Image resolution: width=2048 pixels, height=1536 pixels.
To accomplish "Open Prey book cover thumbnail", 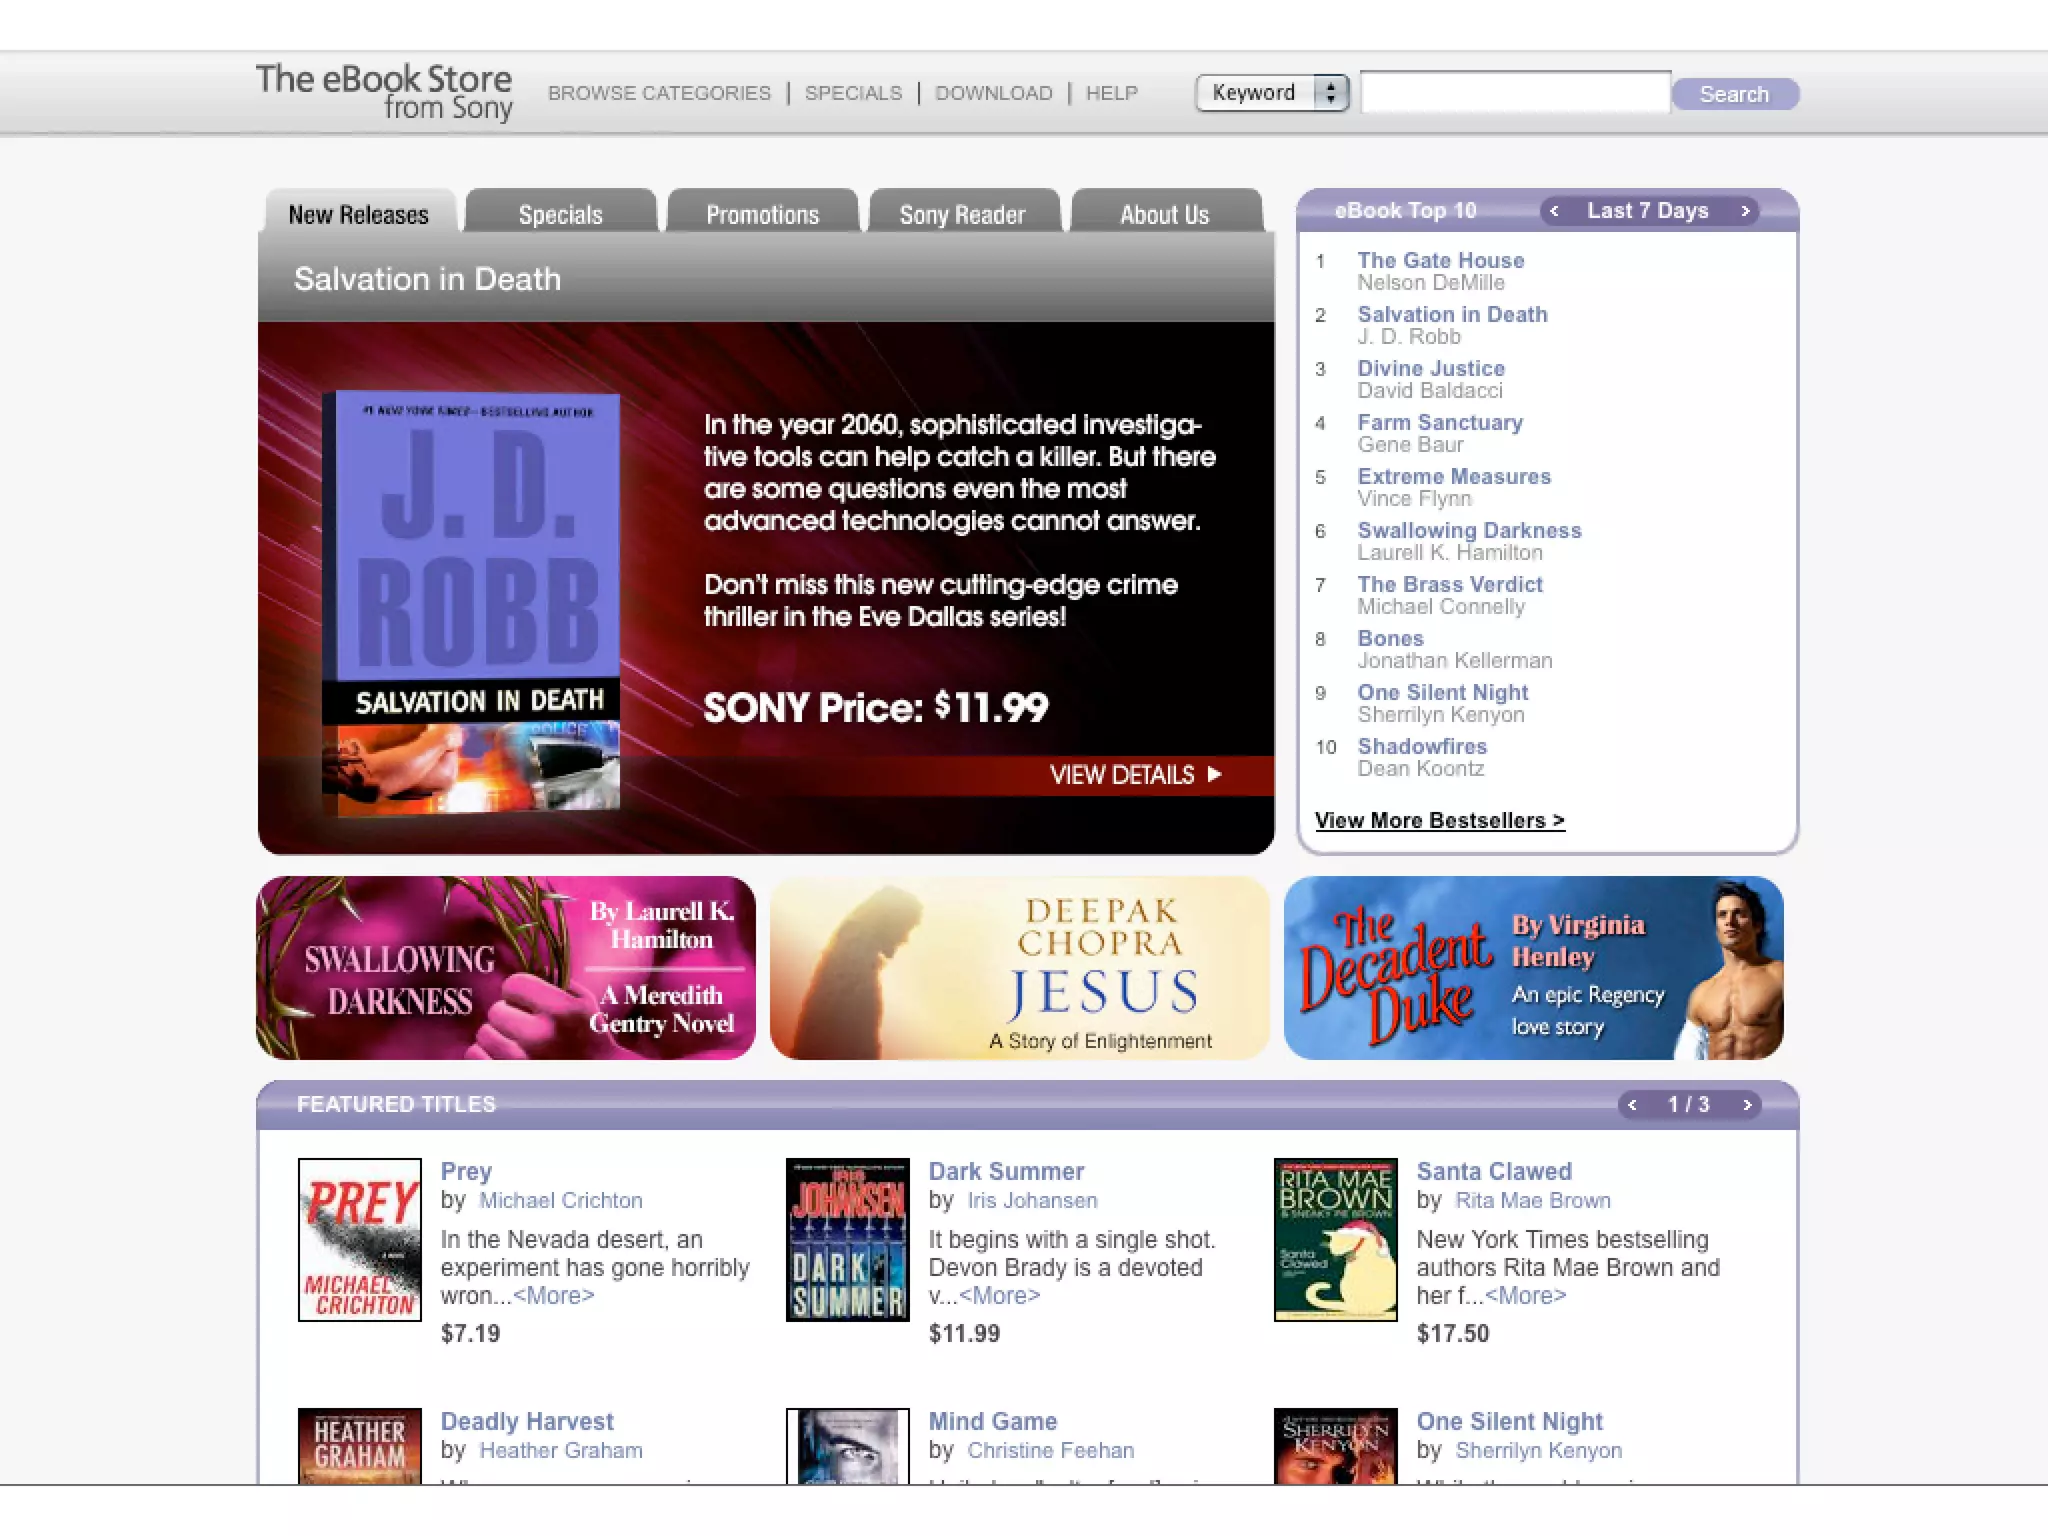I will click(360, 1240).
